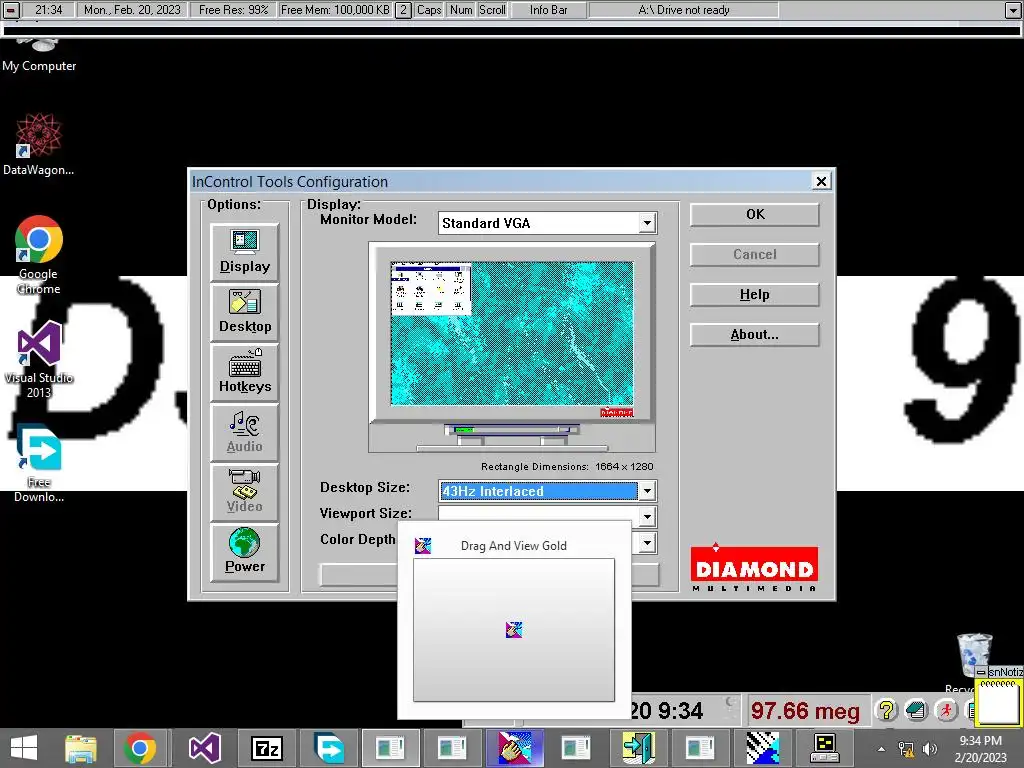Toggle the Num indicator in Info Bar

[461, 10]
